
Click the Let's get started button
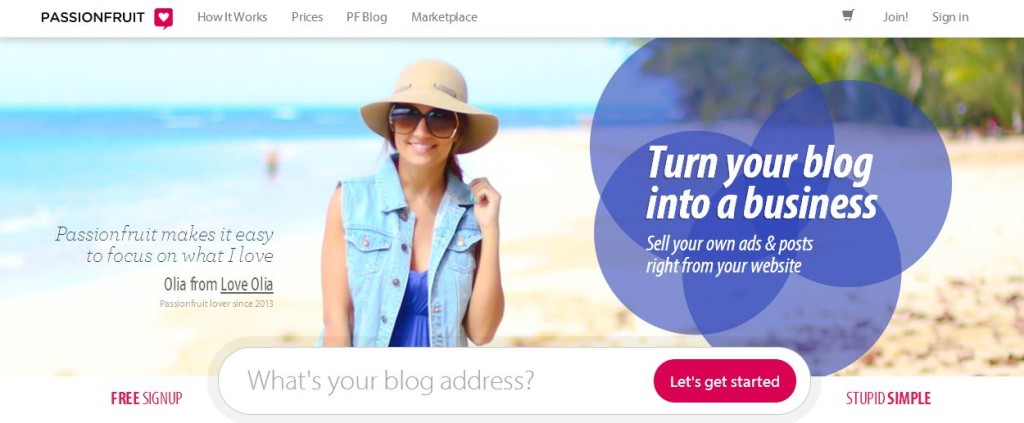pyautogui.click(x=724, y=381)
